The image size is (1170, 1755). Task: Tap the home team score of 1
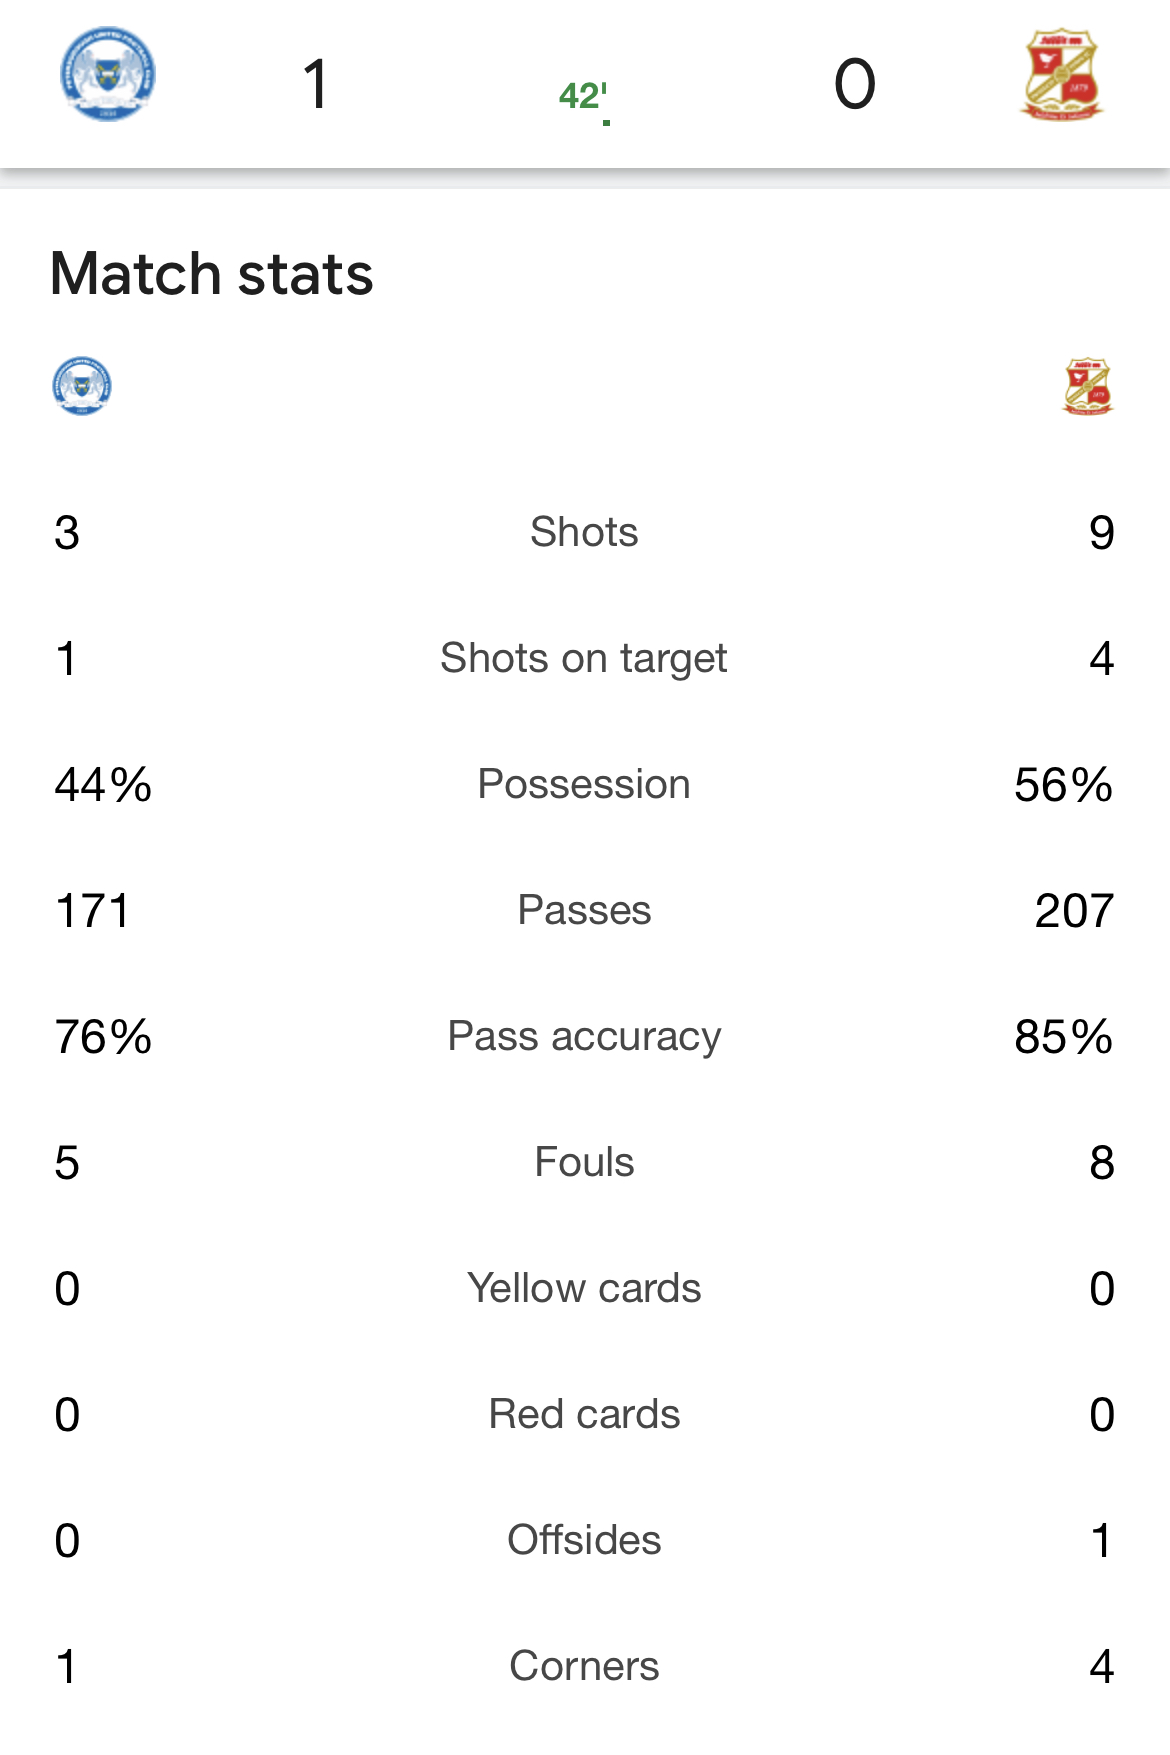point(316,84)
